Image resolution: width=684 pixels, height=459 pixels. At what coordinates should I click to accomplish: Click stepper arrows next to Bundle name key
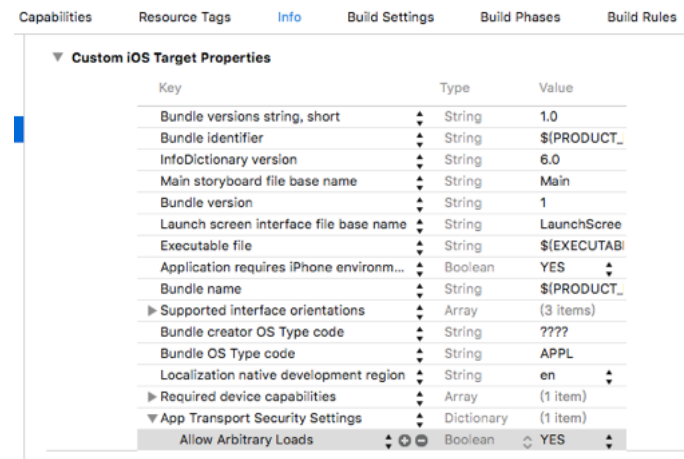[420, 289]
